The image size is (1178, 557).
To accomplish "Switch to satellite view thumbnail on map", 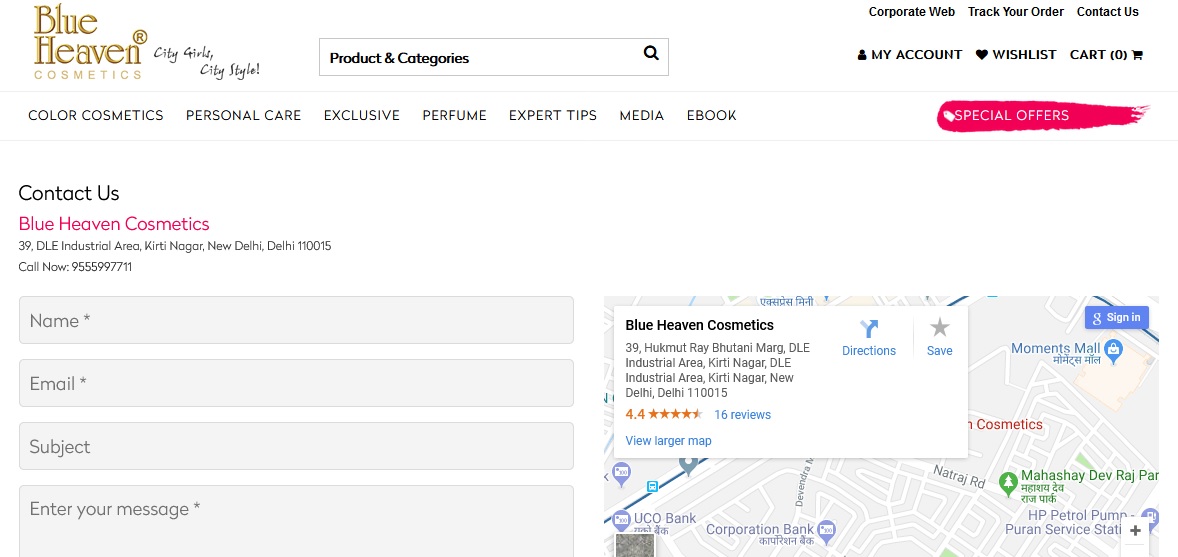I will [x=634, y=545].
